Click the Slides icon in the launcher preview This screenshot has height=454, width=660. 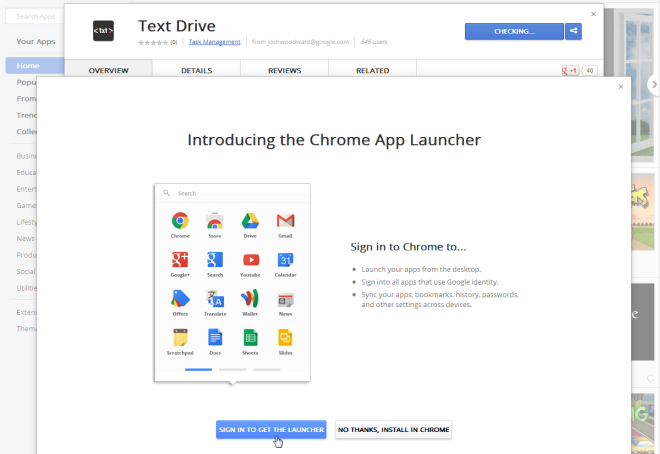pyautogui.click(x=285, y=337)
